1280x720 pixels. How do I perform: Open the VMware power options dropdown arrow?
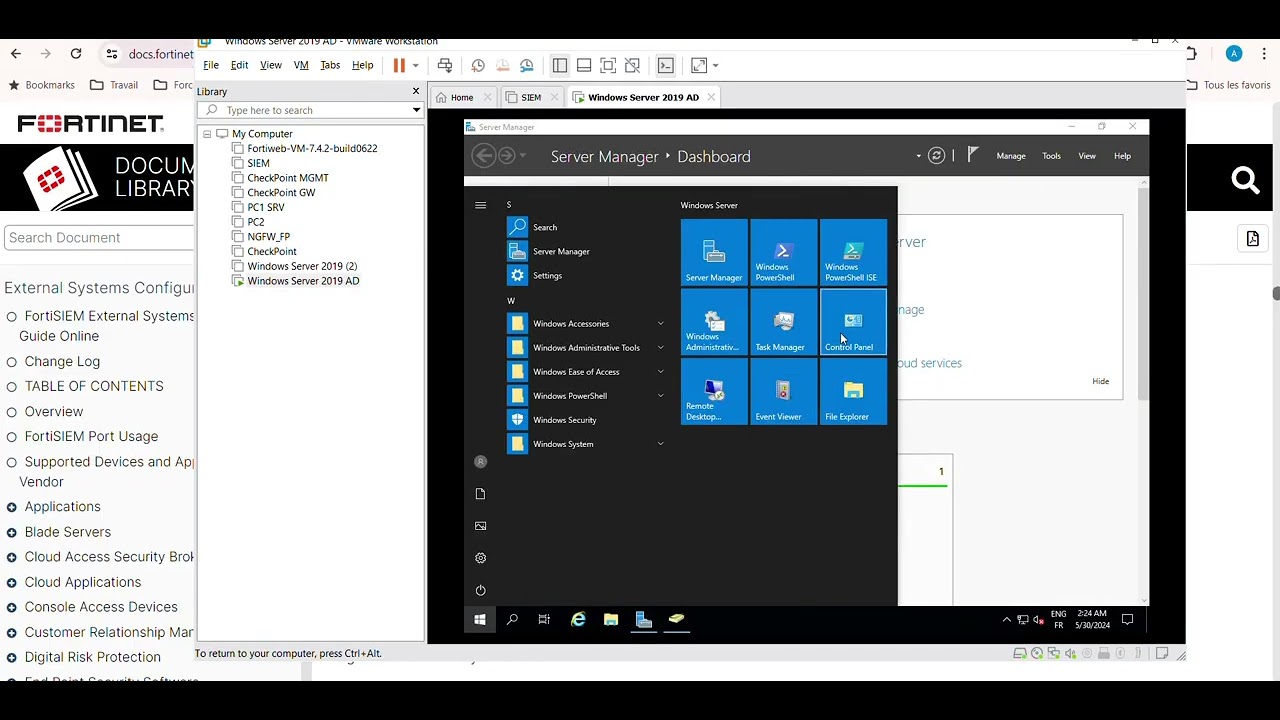coord(415,65)
